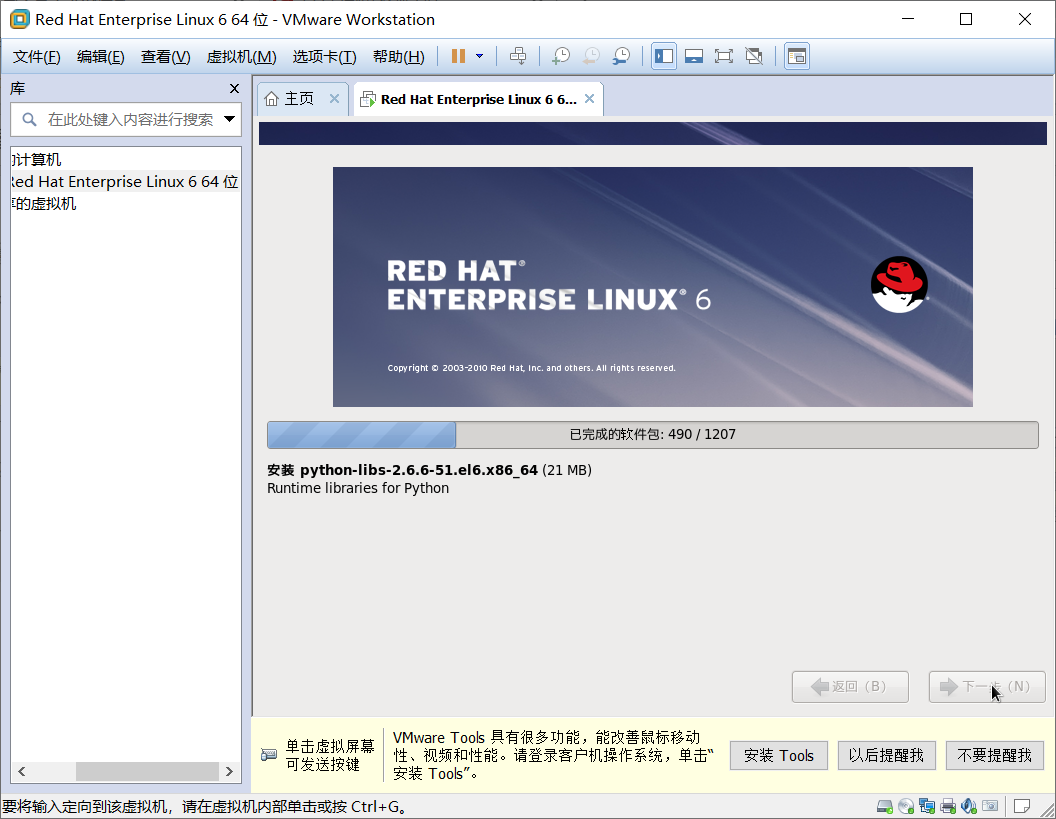Click the sound card status icon
1056x819 pixels.
click(969, 806)
